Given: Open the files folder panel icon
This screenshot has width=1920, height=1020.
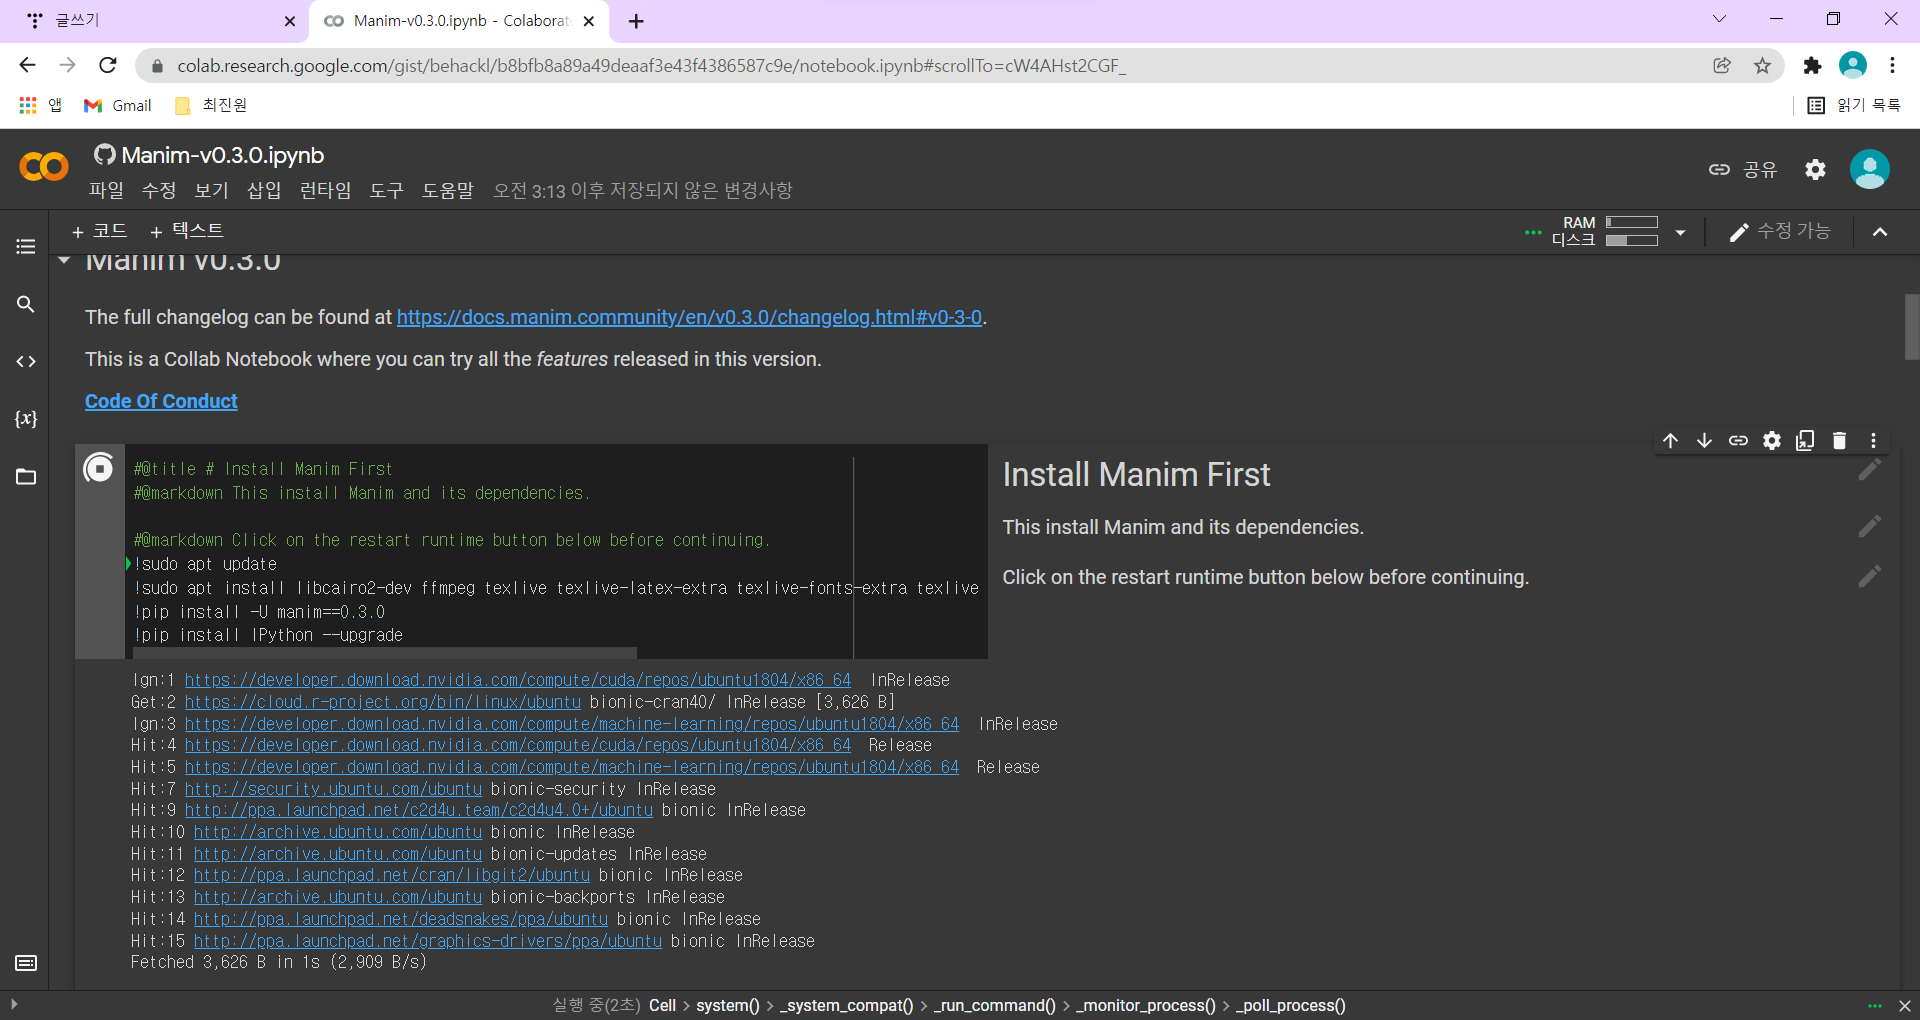Looking at the screenshot, I should pyautogui.click(x=26, y=477).
